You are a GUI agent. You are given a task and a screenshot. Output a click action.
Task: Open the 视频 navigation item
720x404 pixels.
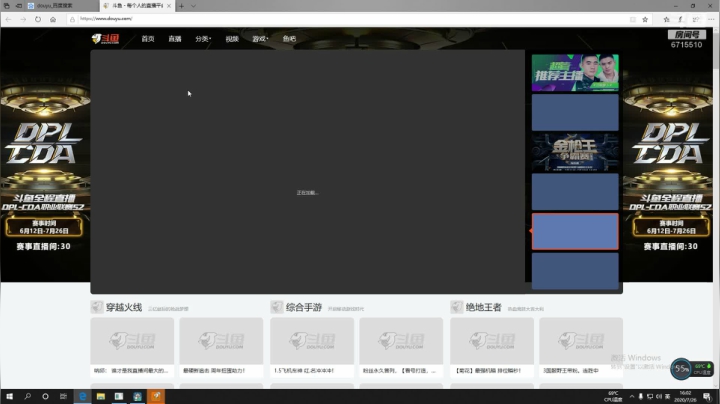(x=232, y=39)
